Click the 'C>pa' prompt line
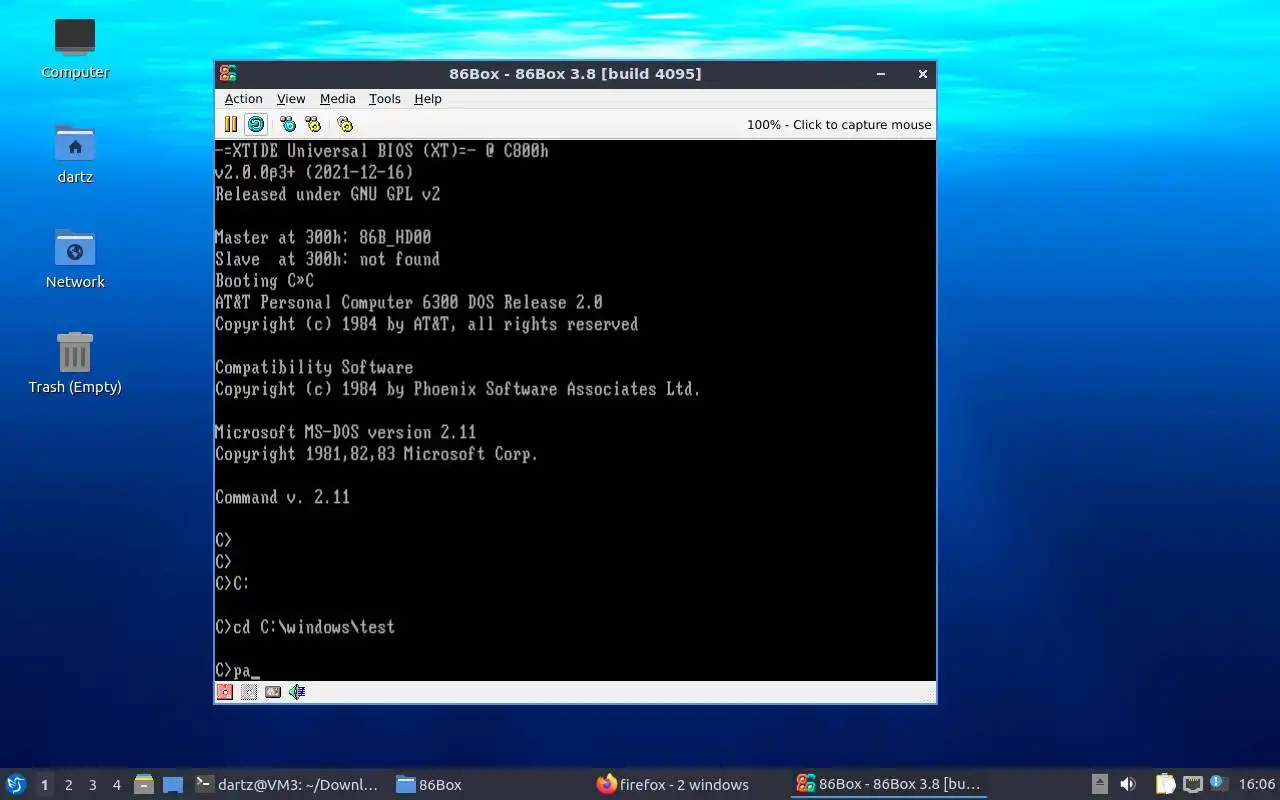The width and height of the screenshot is (1280, 800). click(x=237, y=670)
